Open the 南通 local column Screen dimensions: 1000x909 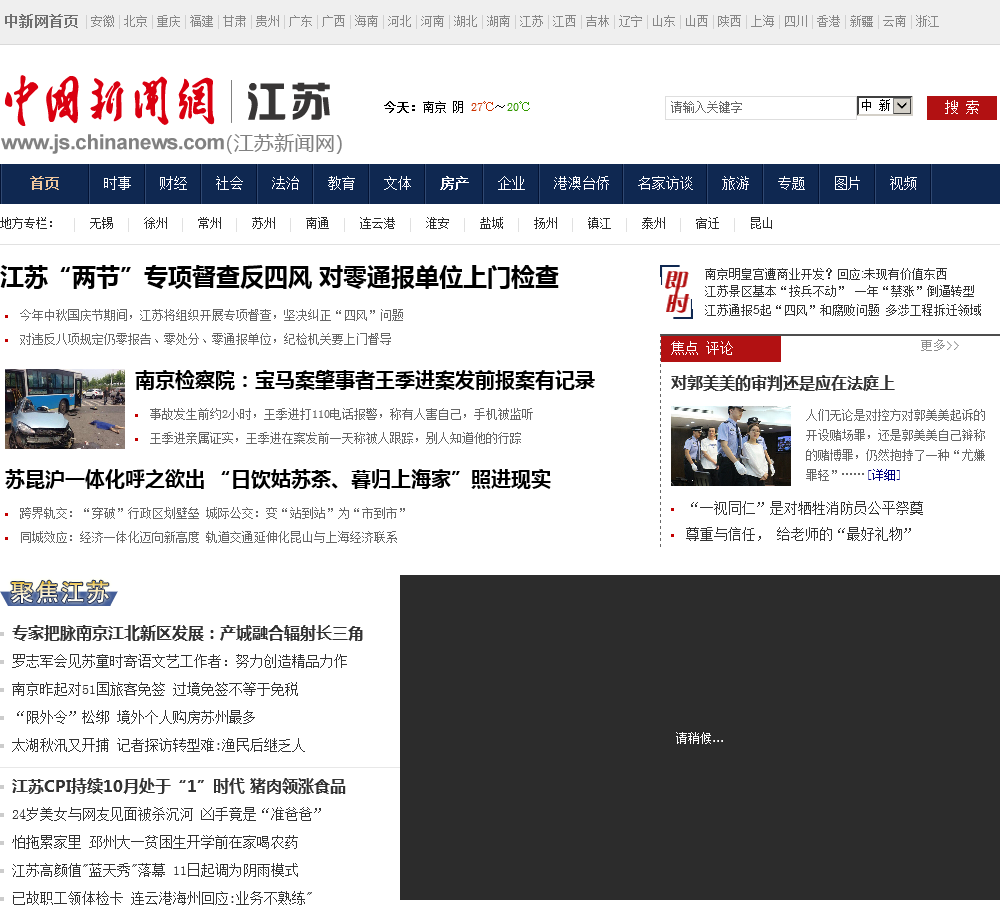[x=318, y=223]
